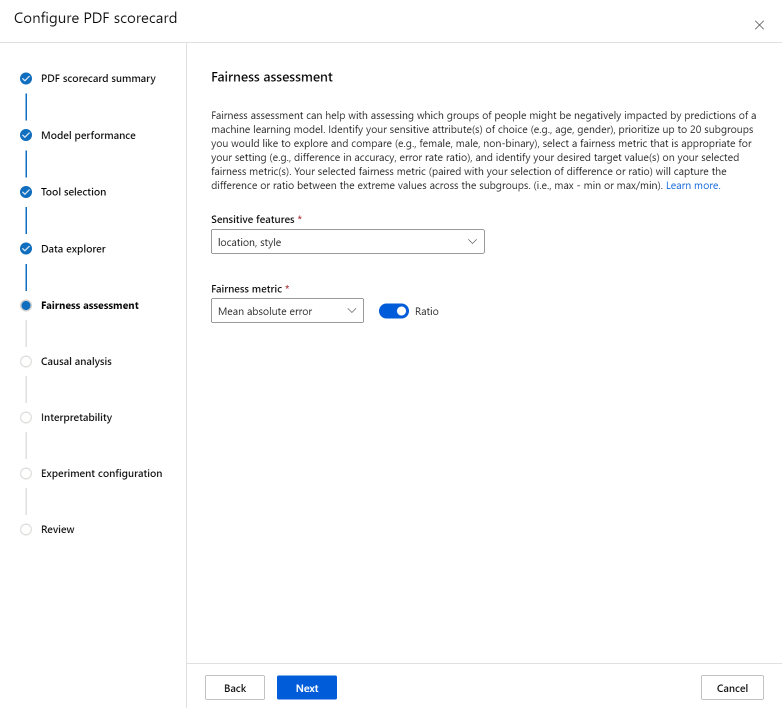
Task: Click the Experiment configuration step circle
Action: coord(26,474)
